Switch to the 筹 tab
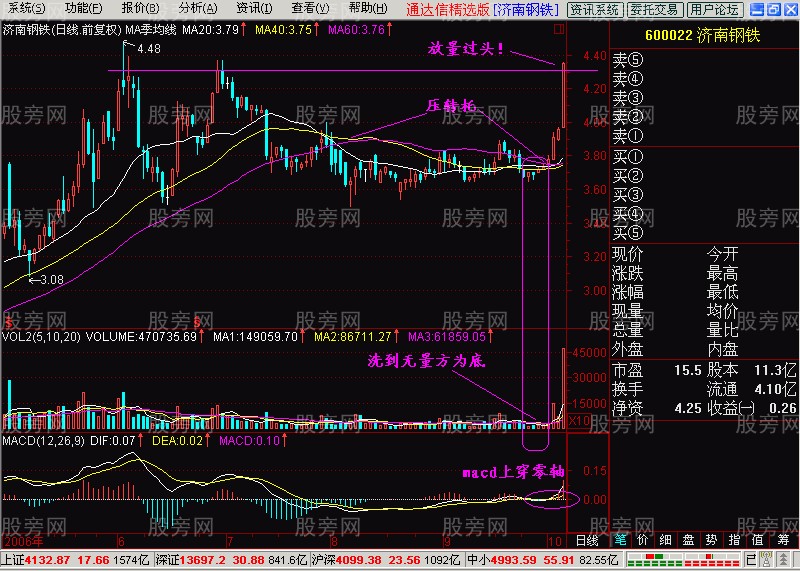This screenshot has height=571, width=800. click(783, 540)
